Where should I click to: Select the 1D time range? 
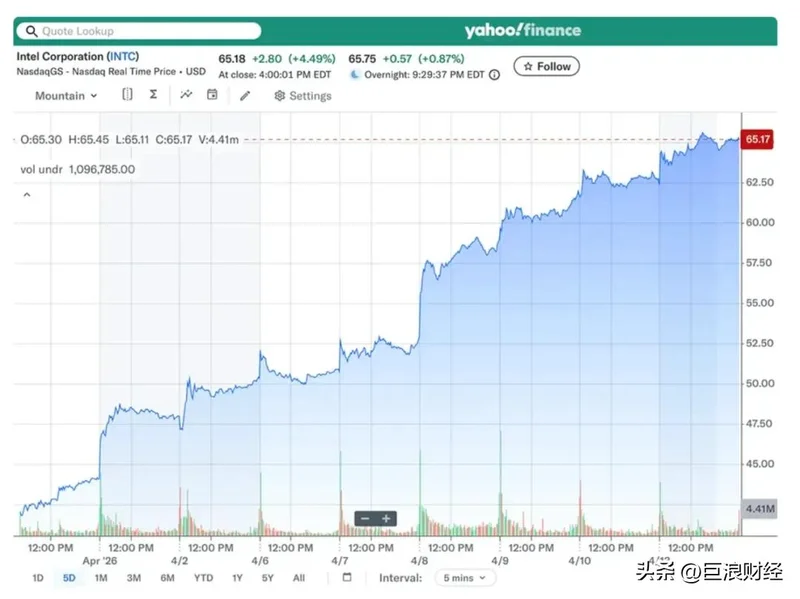pyautogui.click(x=37, y=578)
